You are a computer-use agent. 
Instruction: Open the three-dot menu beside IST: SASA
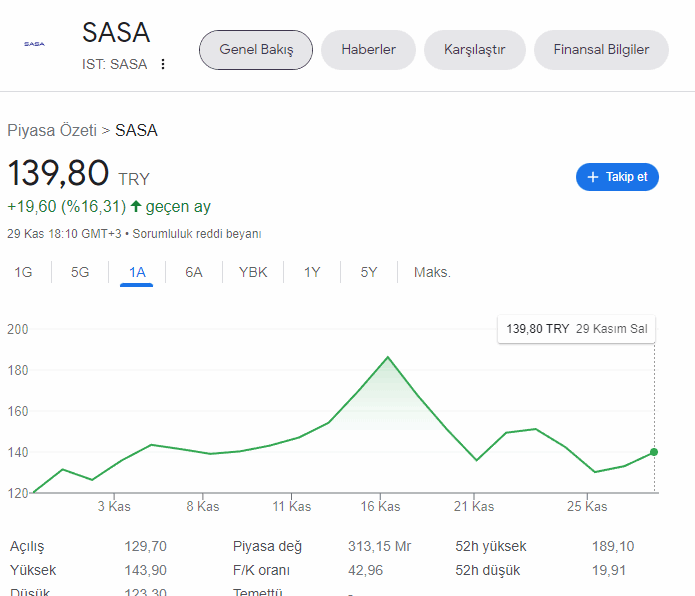pyautogui.click(x=163, y=64)
